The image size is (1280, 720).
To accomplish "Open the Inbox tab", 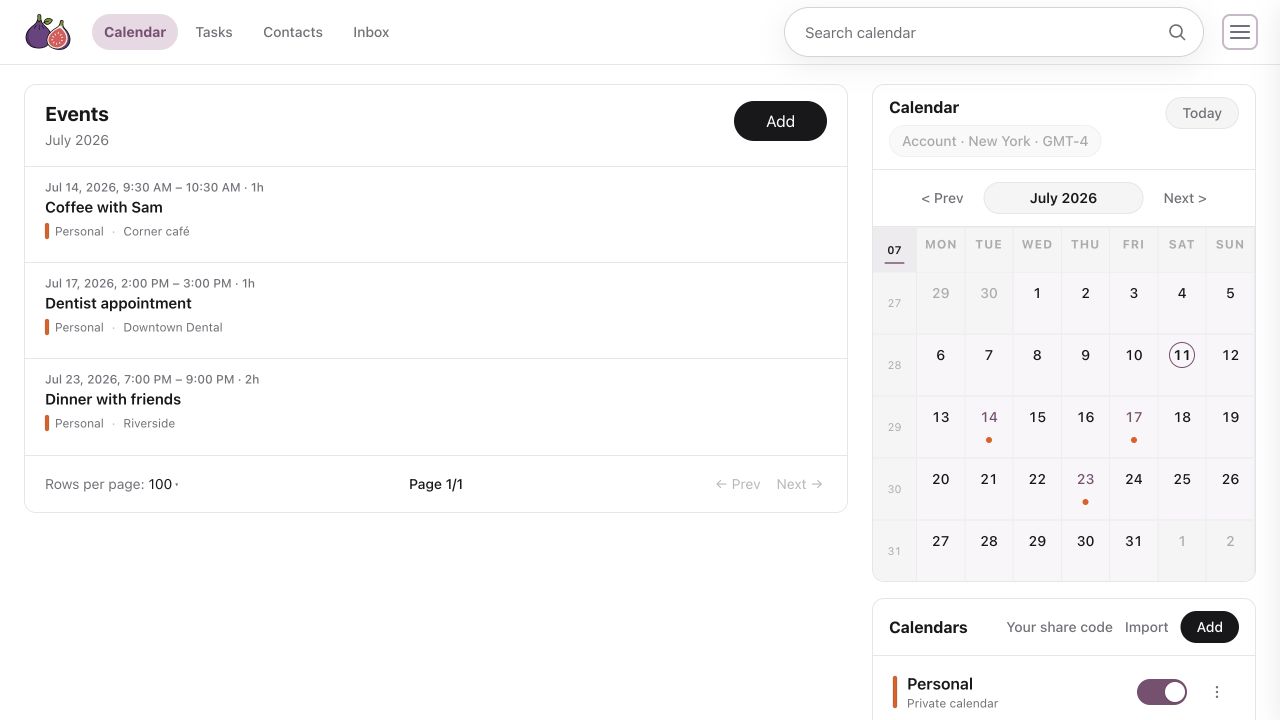I will (371, 32).
